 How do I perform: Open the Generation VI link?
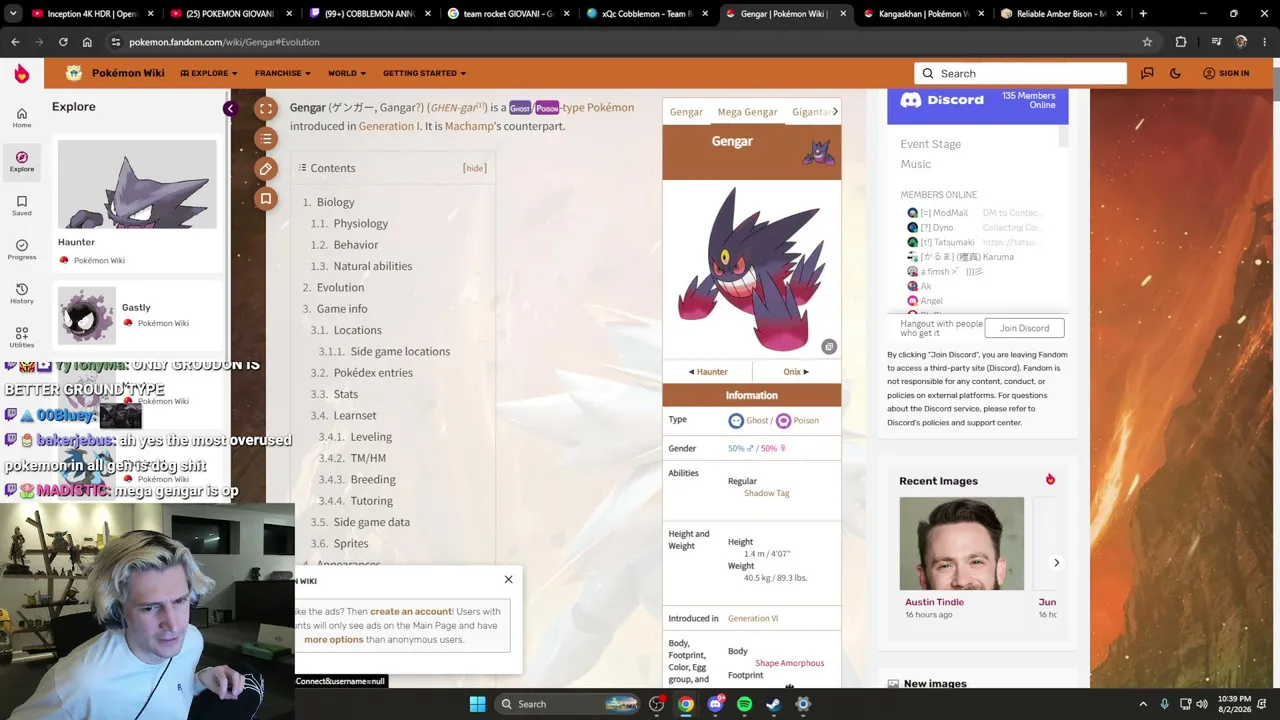click(753, 618)
